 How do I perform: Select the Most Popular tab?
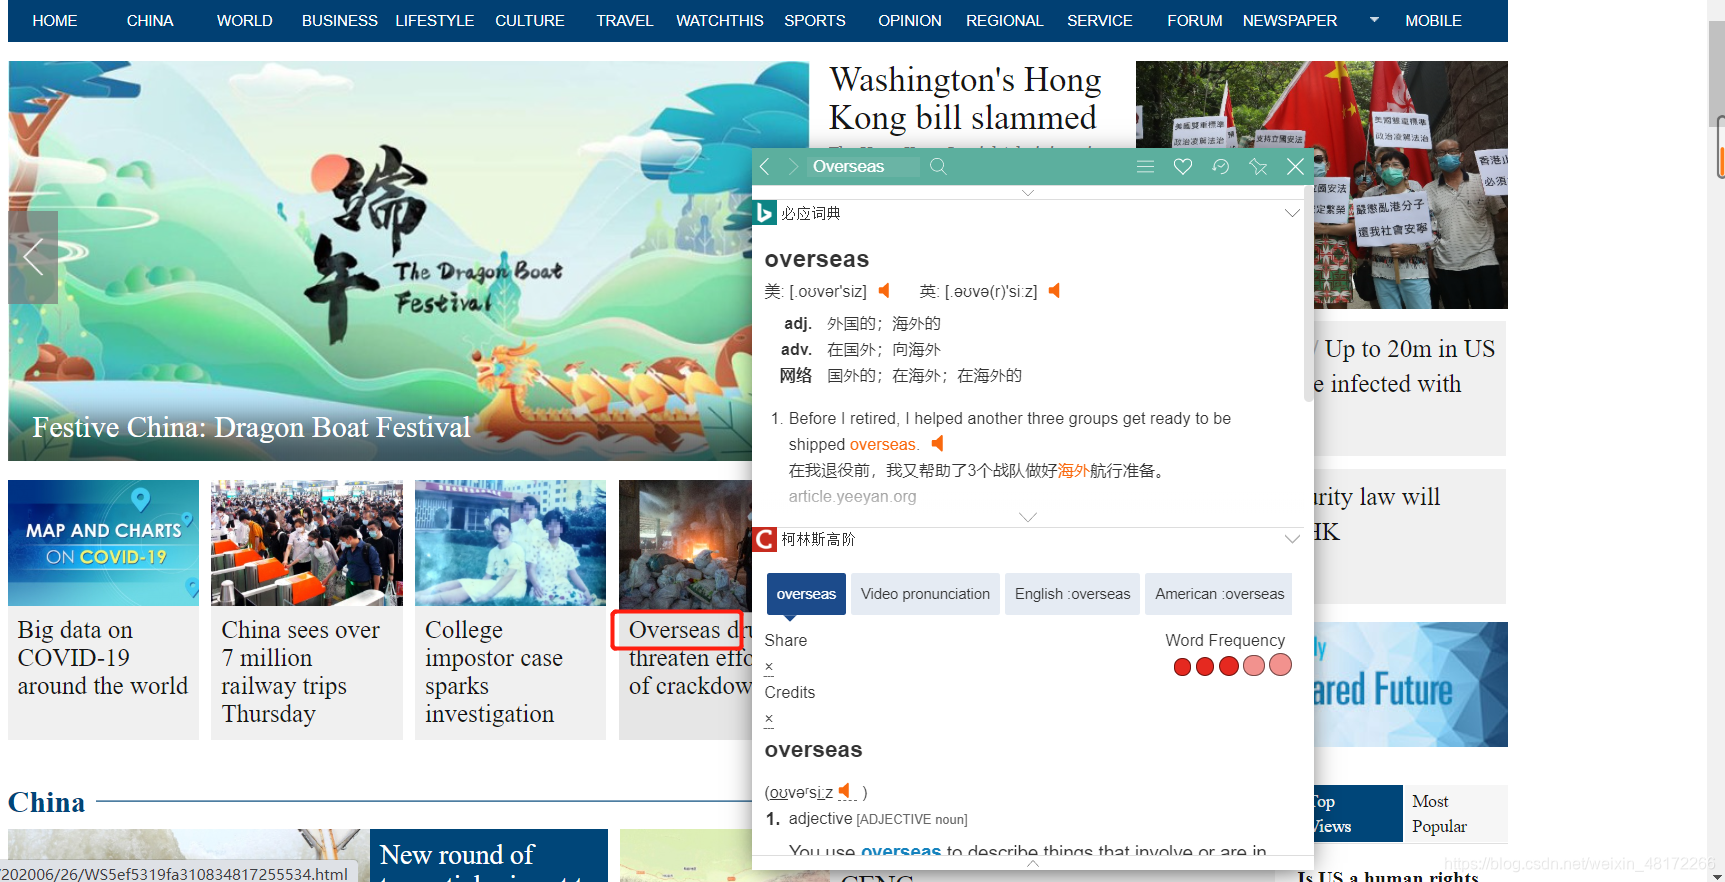(1439, 813)
